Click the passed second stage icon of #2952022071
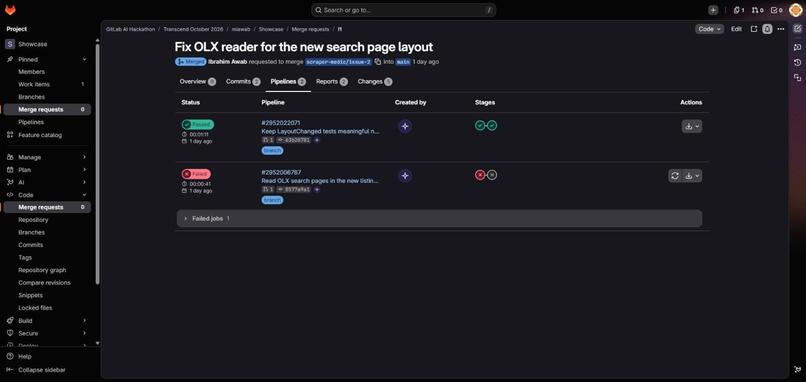Screen dimensions: 806x382 pyautogui.click(x=492, y=125)
